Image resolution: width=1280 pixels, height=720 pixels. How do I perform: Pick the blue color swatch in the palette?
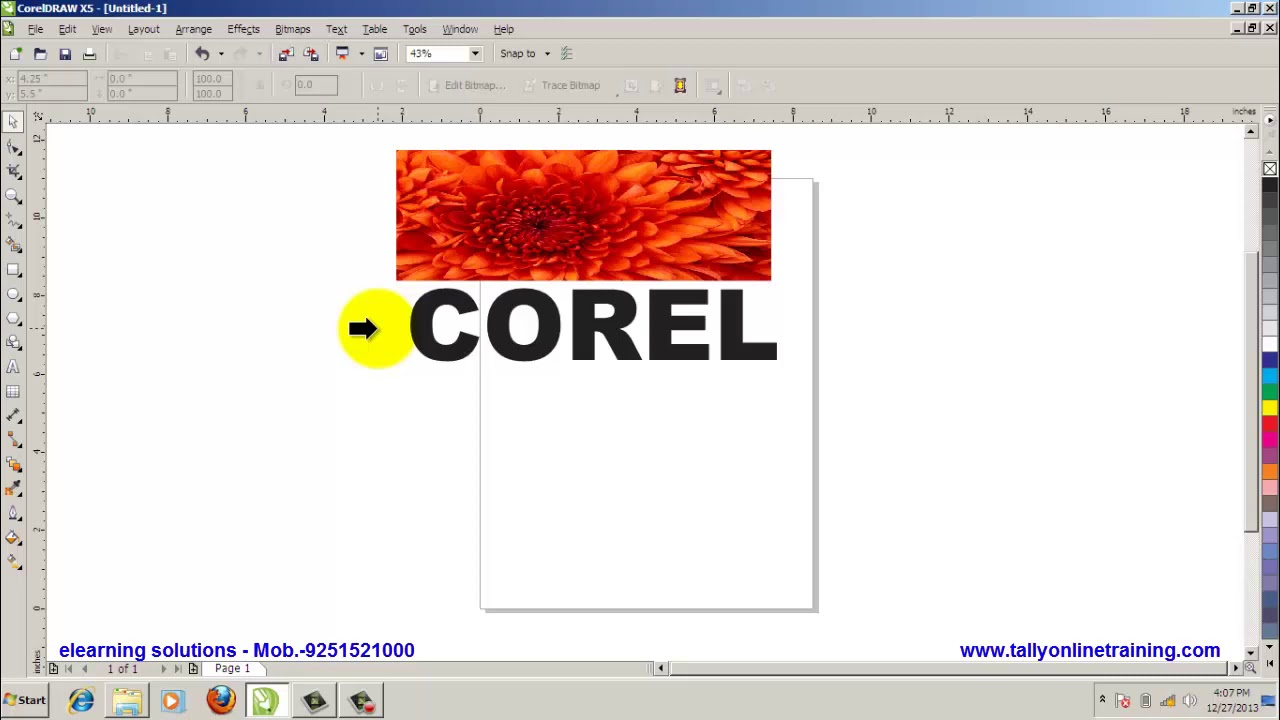(x=1270, y=359)
